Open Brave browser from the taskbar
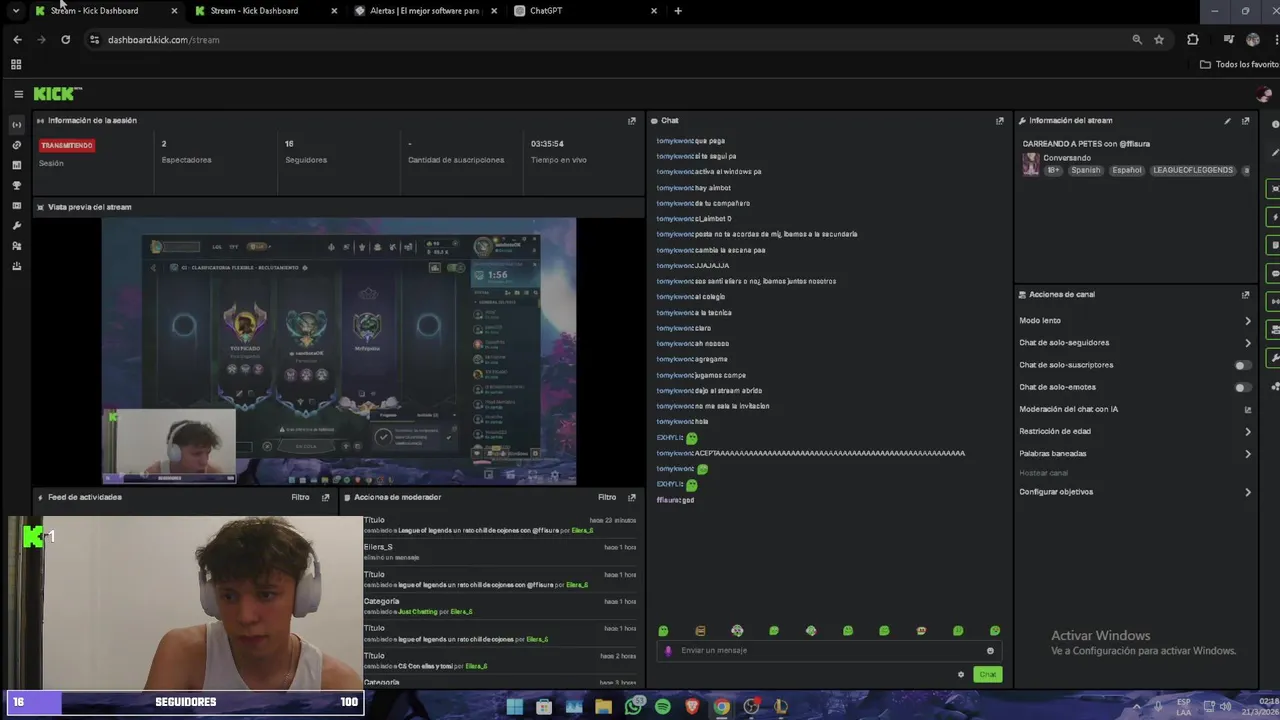Viewport: 1280px width, 720px height. point(692,707)
